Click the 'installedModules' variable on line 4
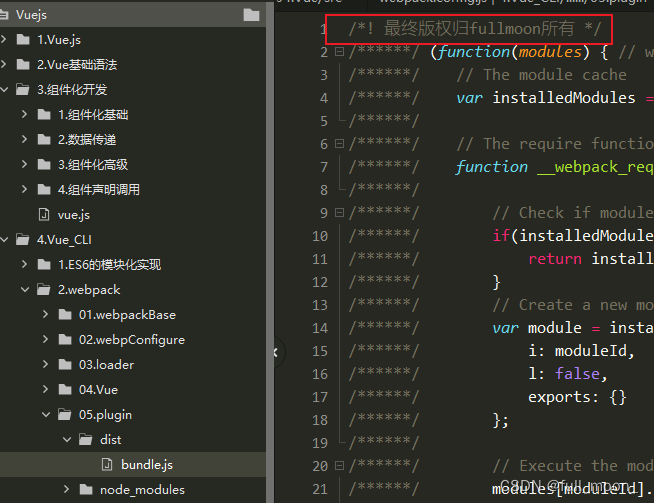Image resolution: width=654 pixels, height=503 pixels. [564, 98]
